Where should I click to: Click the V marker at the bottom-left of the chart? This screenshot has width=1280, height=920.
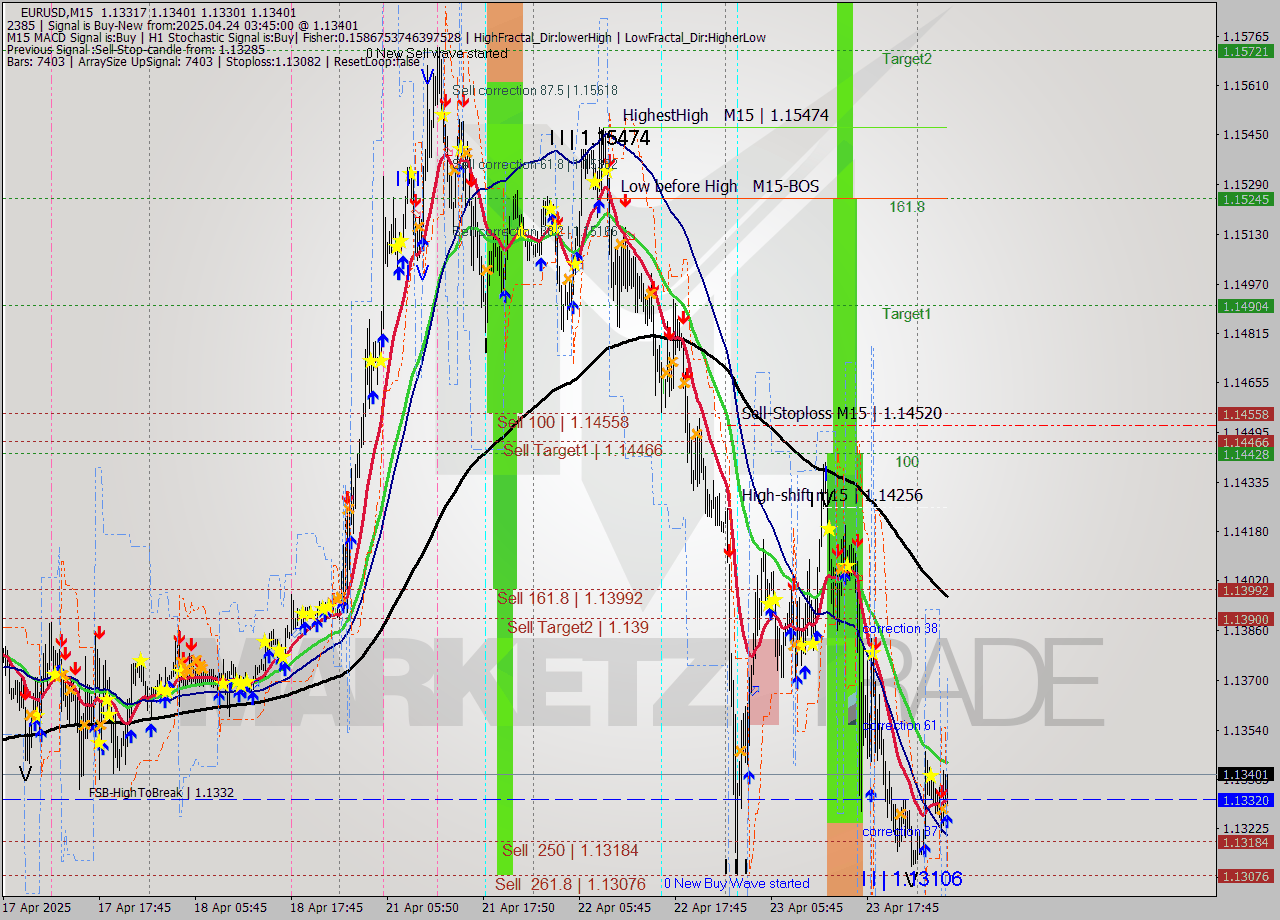point(24,772)
